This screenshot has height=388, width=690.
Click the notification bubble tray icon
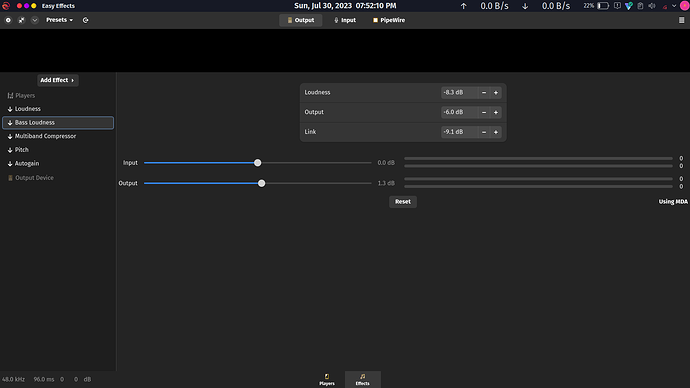tap(617, 6)
